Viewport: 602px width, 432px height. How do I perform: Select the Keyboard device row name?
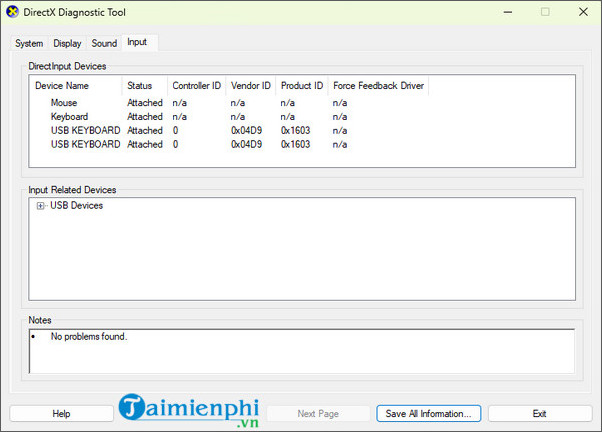69,117
